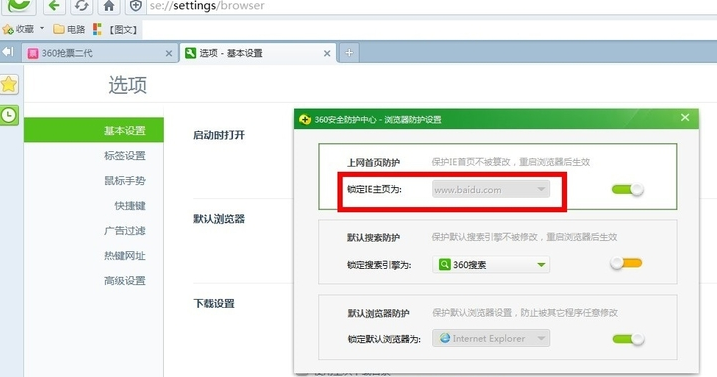The width and height of the screenshot is (717, 377).
Task: Open the 锁定IE主页为 www.baidu.com dropdown
Action: (491, 189)
